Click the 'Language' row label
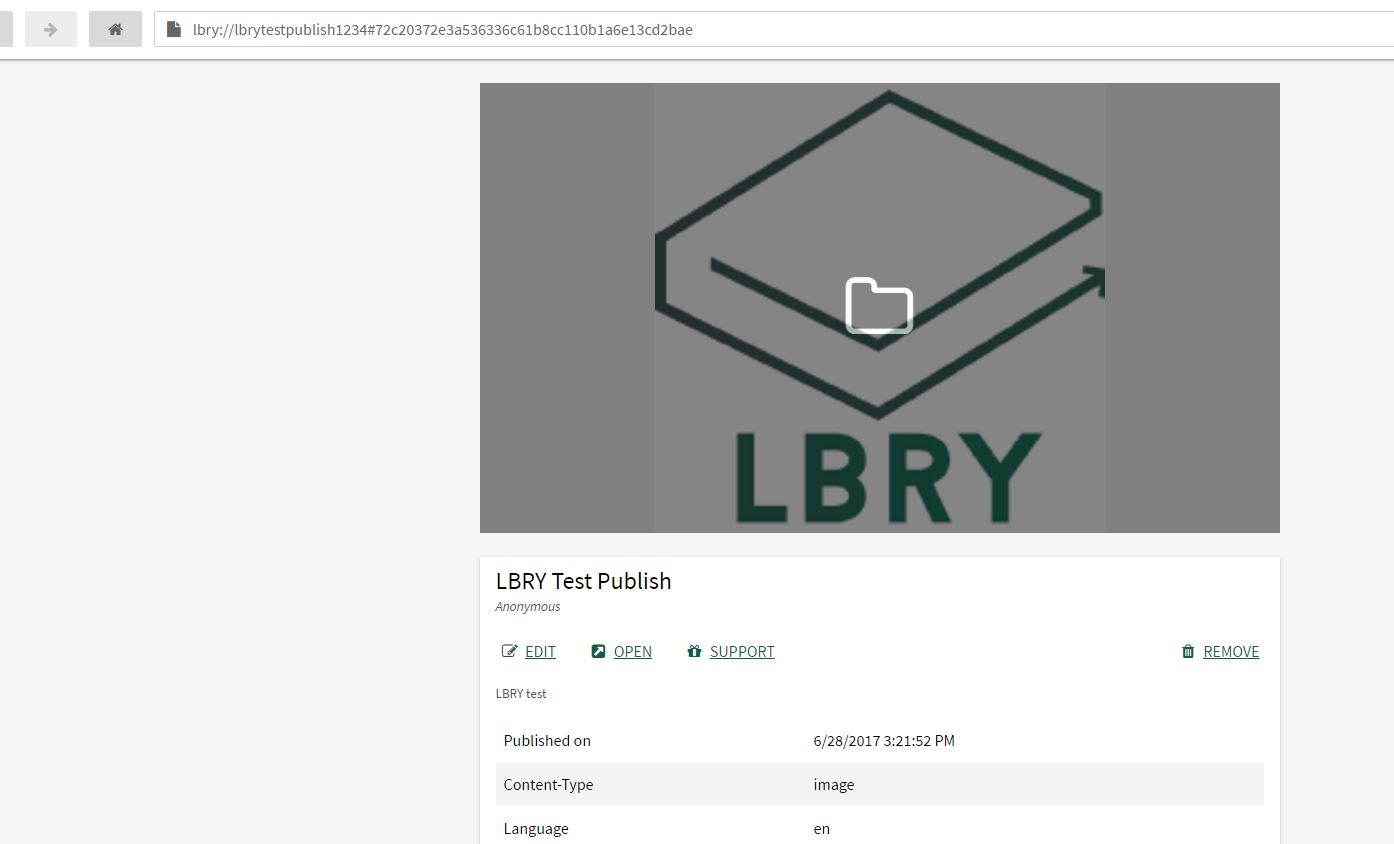The image size is (1394, 844). coord(536,829)
